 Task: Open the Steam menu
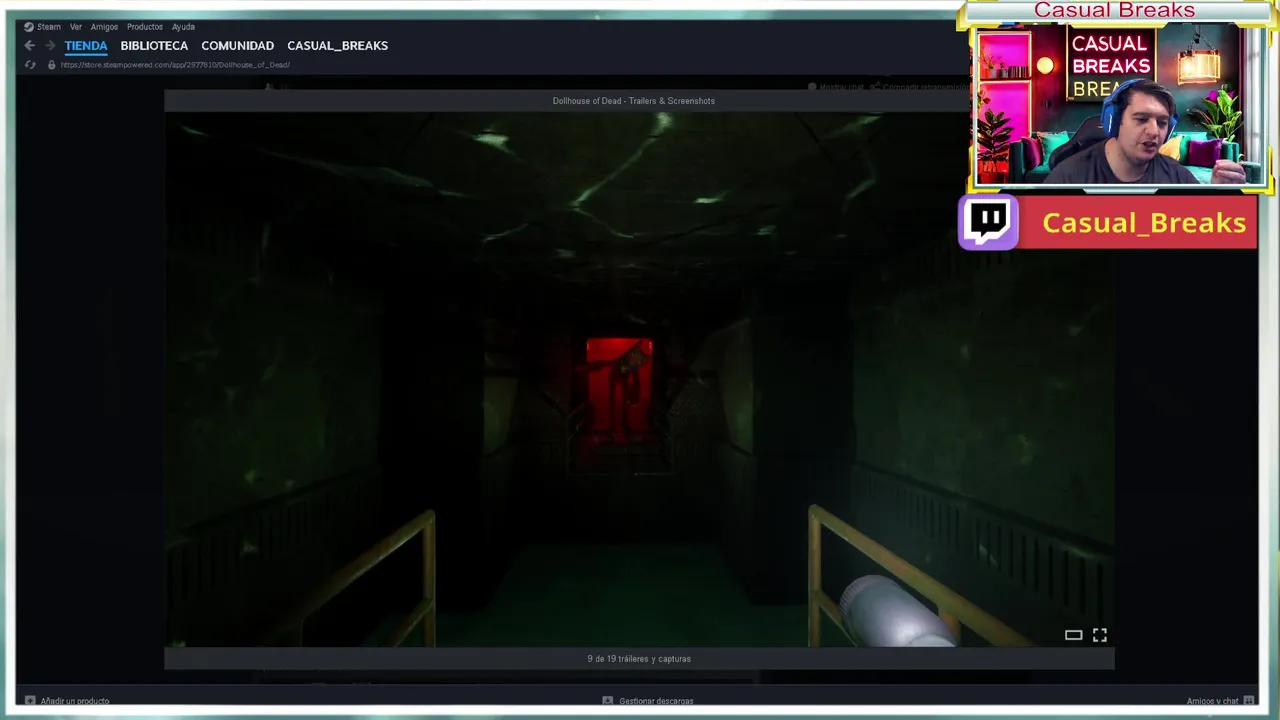(x=49, y=27)
